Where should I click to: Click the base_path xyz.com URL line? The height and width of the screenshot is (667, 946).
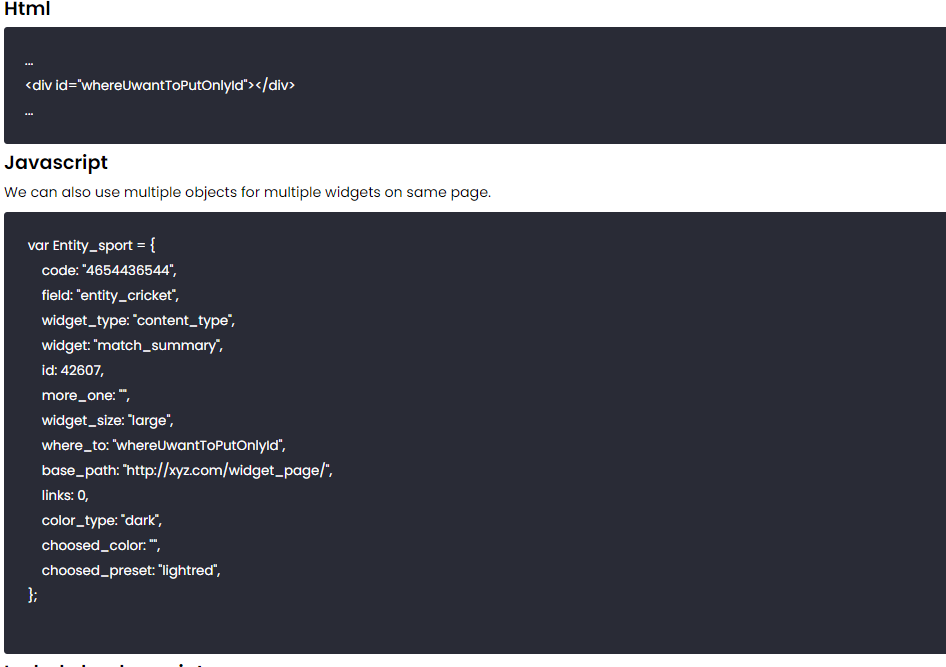click(x=187, y=470)
